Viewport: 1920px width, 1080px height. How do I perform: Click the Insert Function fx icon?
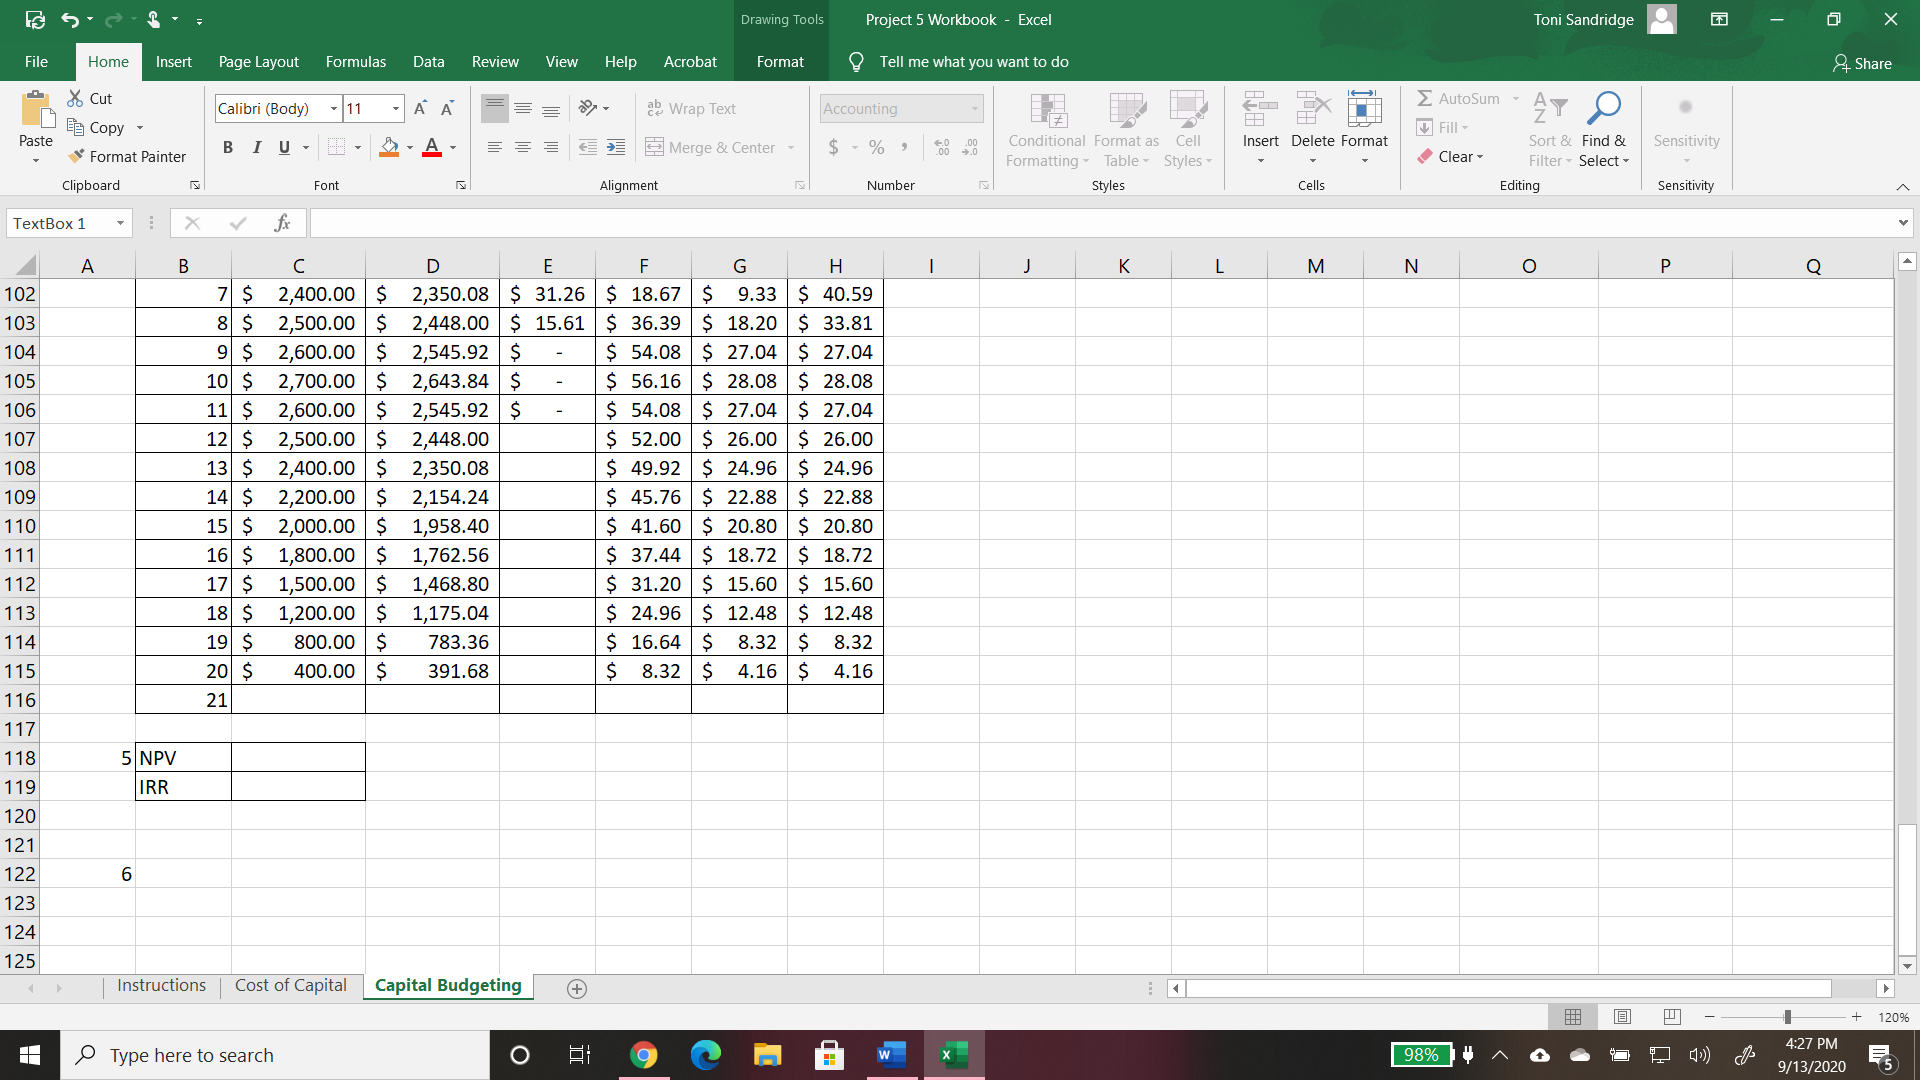(x=282, y=223)
